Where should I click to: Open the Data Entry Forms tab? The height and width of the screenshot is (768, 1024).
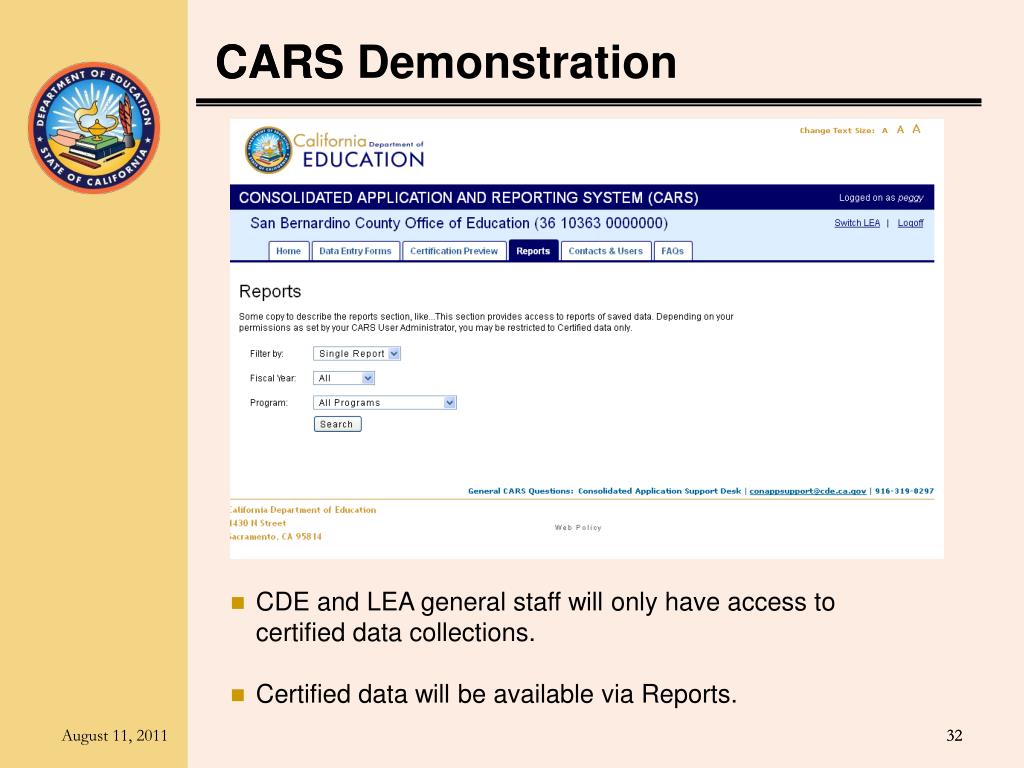coord(355,251)
